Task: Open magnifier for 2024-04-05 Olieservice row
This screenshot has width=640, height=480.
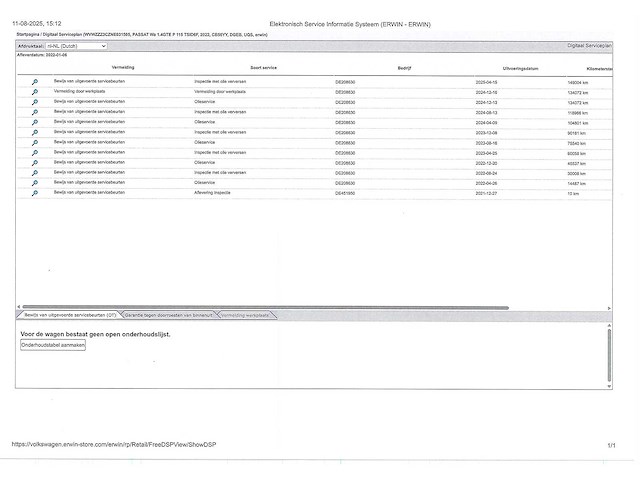Action: pyautogui.click(x=35, y=122)
